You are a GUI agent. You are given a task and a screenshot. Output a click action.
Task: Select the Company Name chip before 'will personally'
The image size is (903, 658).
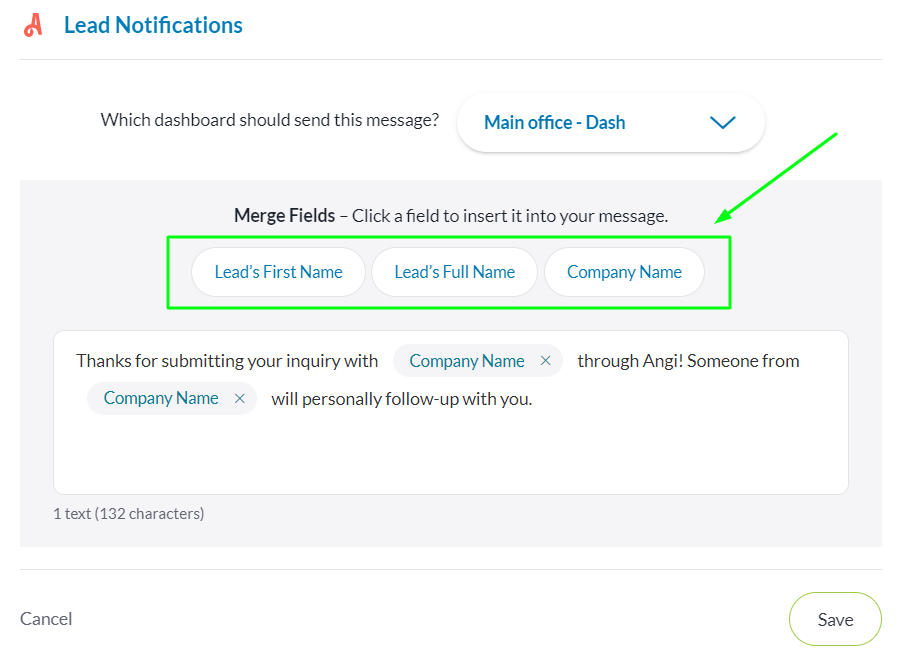(x=160, y=398)
